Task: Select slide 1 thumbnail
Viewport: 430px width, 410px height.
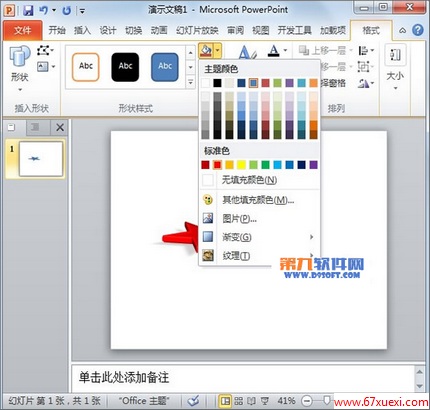Action: click(x=41, y=159)
